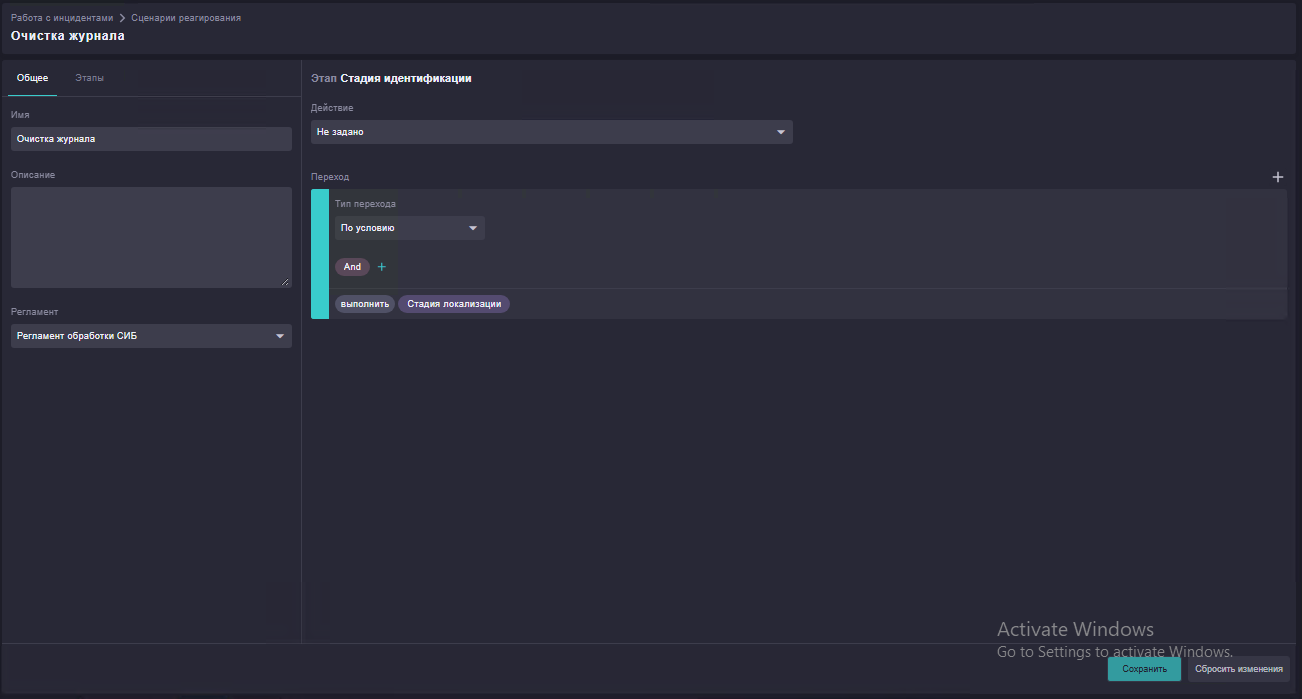Click the Стадия идентификации stage heading
1302x699 pixels.
click(405, 78)
